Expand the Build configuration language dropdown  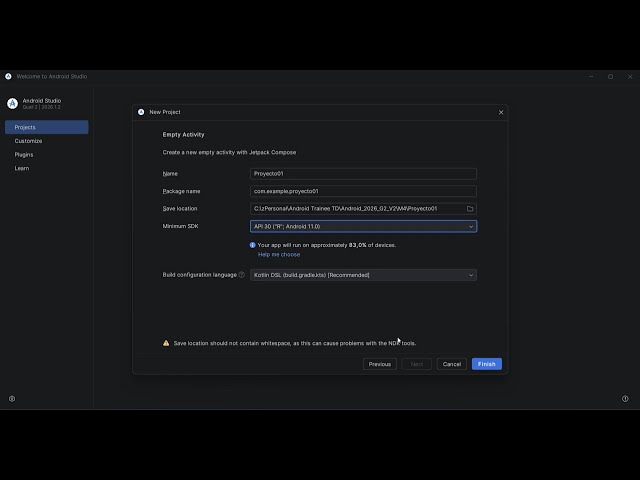click(x=363, y=275)
